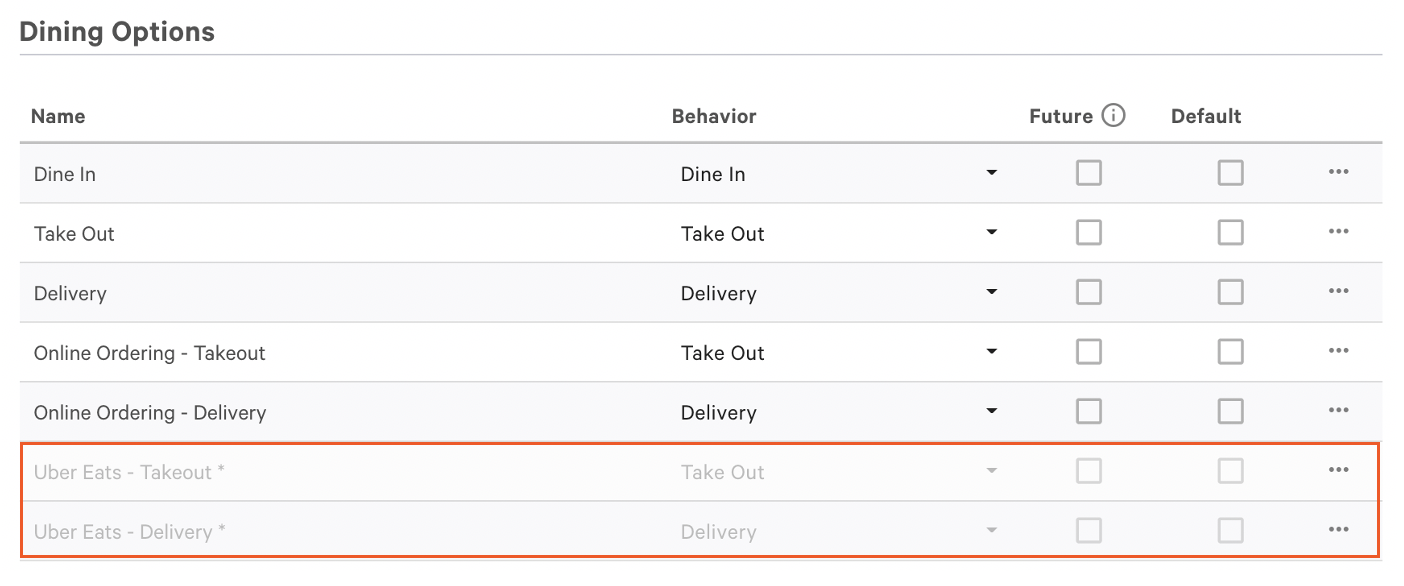1404x586 pixels.
Task: Open the ellipsis menu for Take Out row
Action: 1338,232
